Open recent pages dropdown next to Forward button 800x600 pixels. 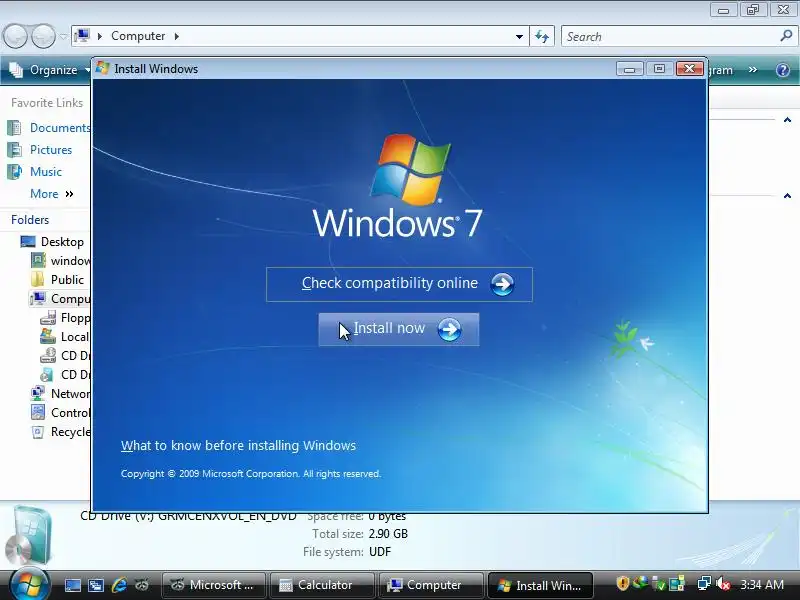click(63, 36)
